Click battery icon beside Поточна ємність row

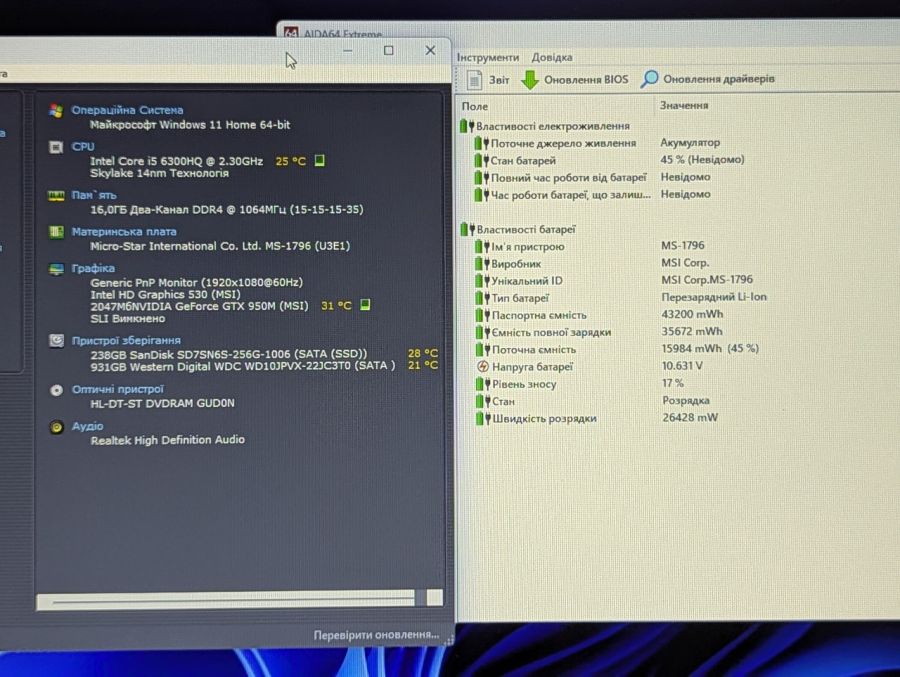[x=482, y=349]
